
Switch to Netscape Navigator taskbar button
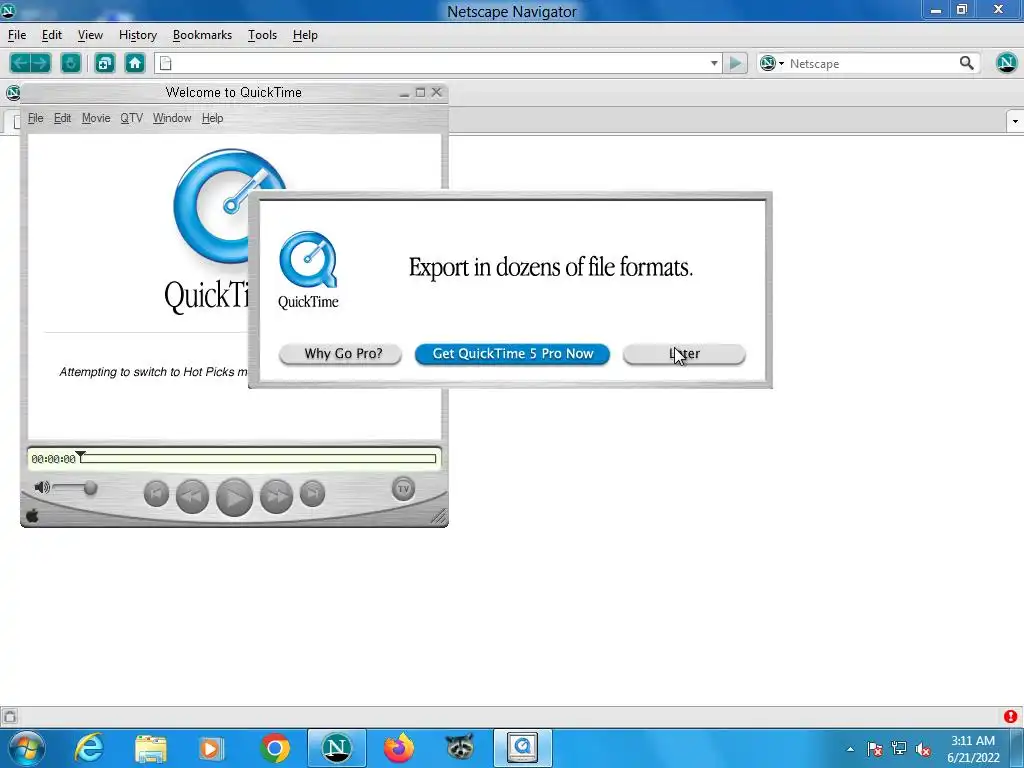336,748
